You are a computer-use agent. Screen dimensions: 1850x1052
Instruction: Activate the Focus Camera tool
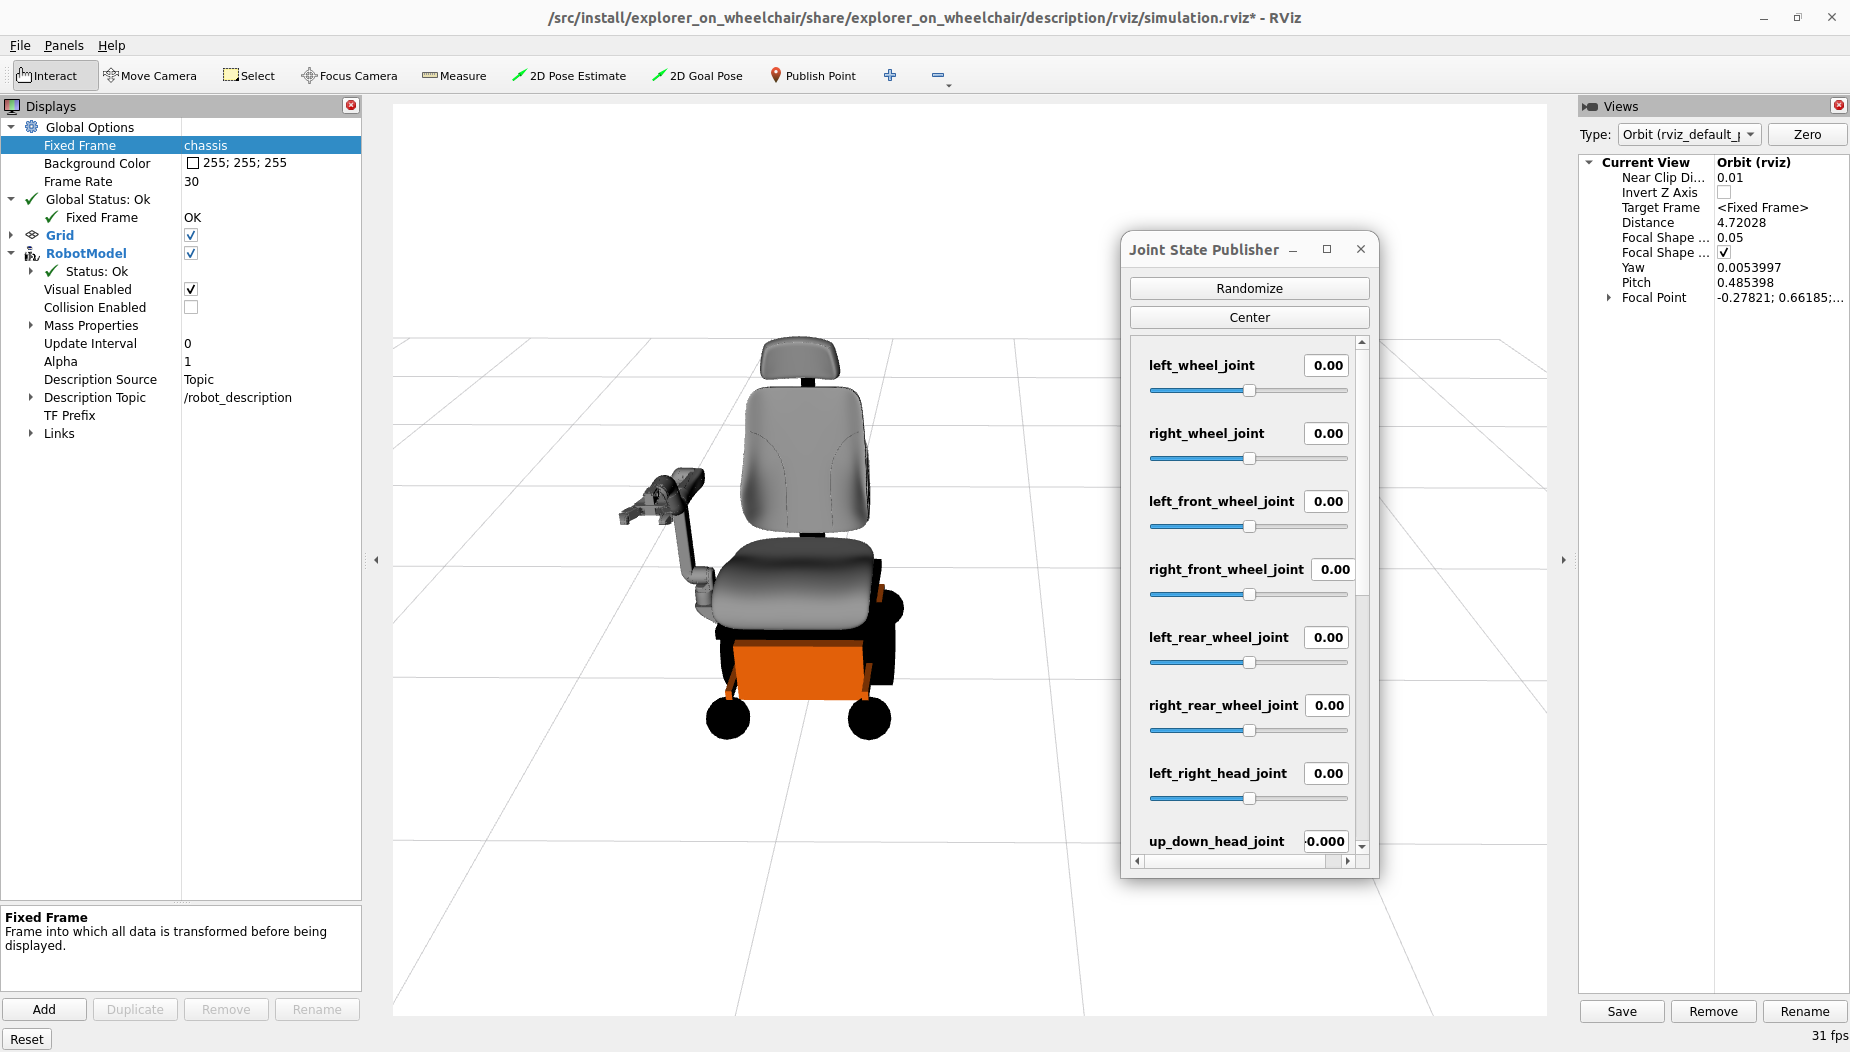pyautogui.click(x=349, y=75)
